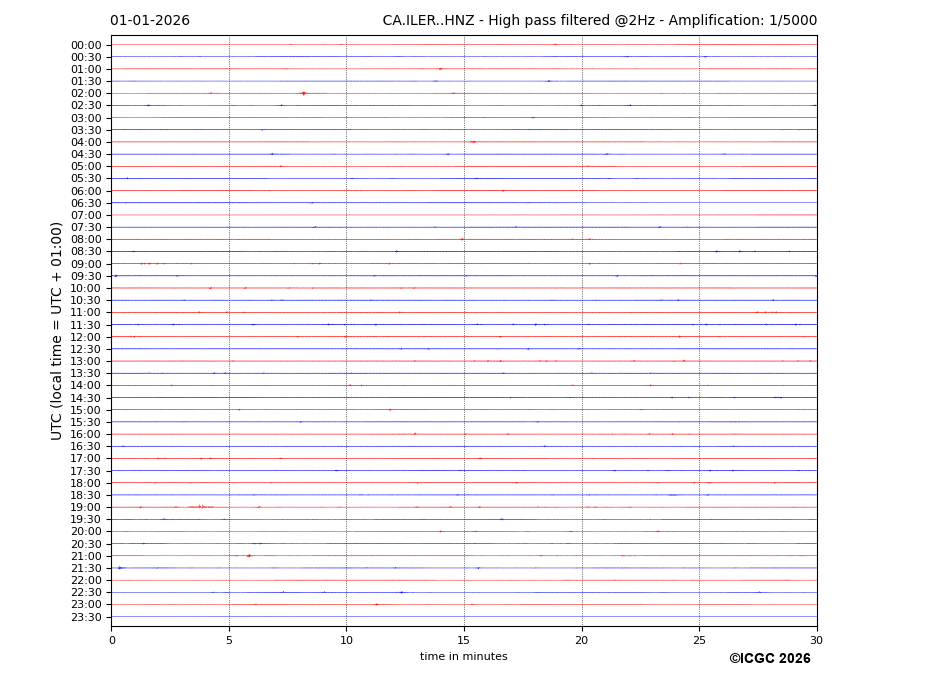The height and width of the screenshot is (696, 927).
Task: Select the 12:00 trace row label
Action: [x=86, y=337]
